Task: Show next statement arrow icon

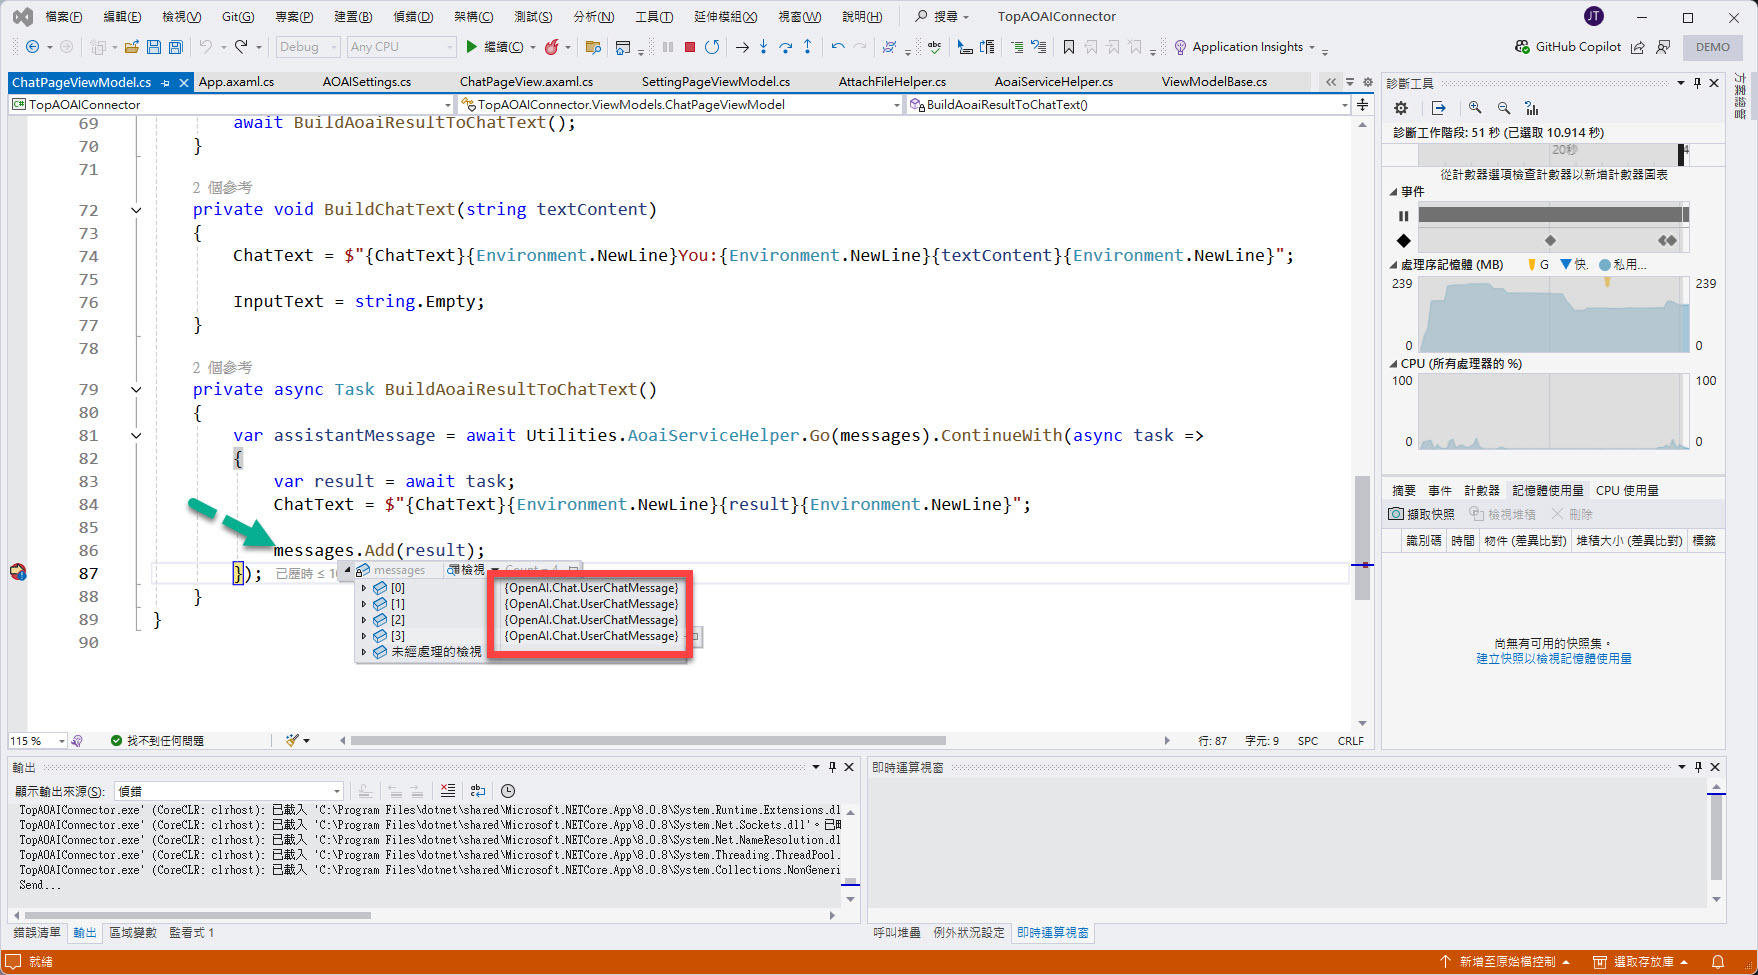Action: click(741, 47)
